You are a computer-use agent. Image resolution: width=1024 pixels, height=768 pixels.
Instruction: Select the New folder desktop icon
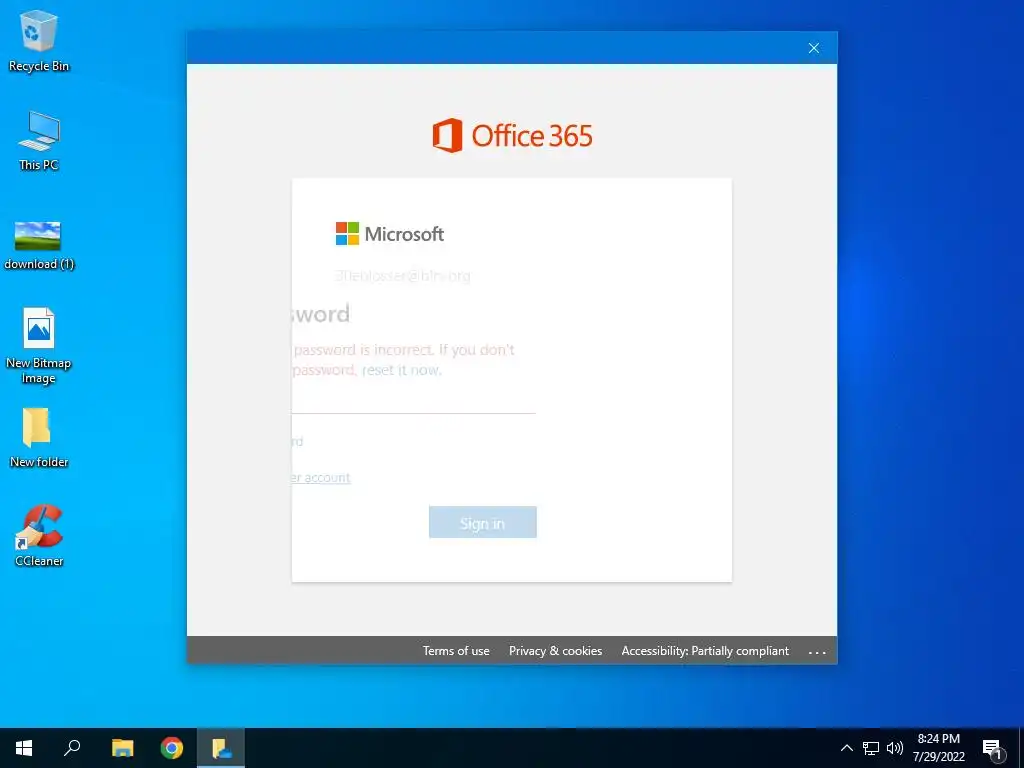coord(39,438)
